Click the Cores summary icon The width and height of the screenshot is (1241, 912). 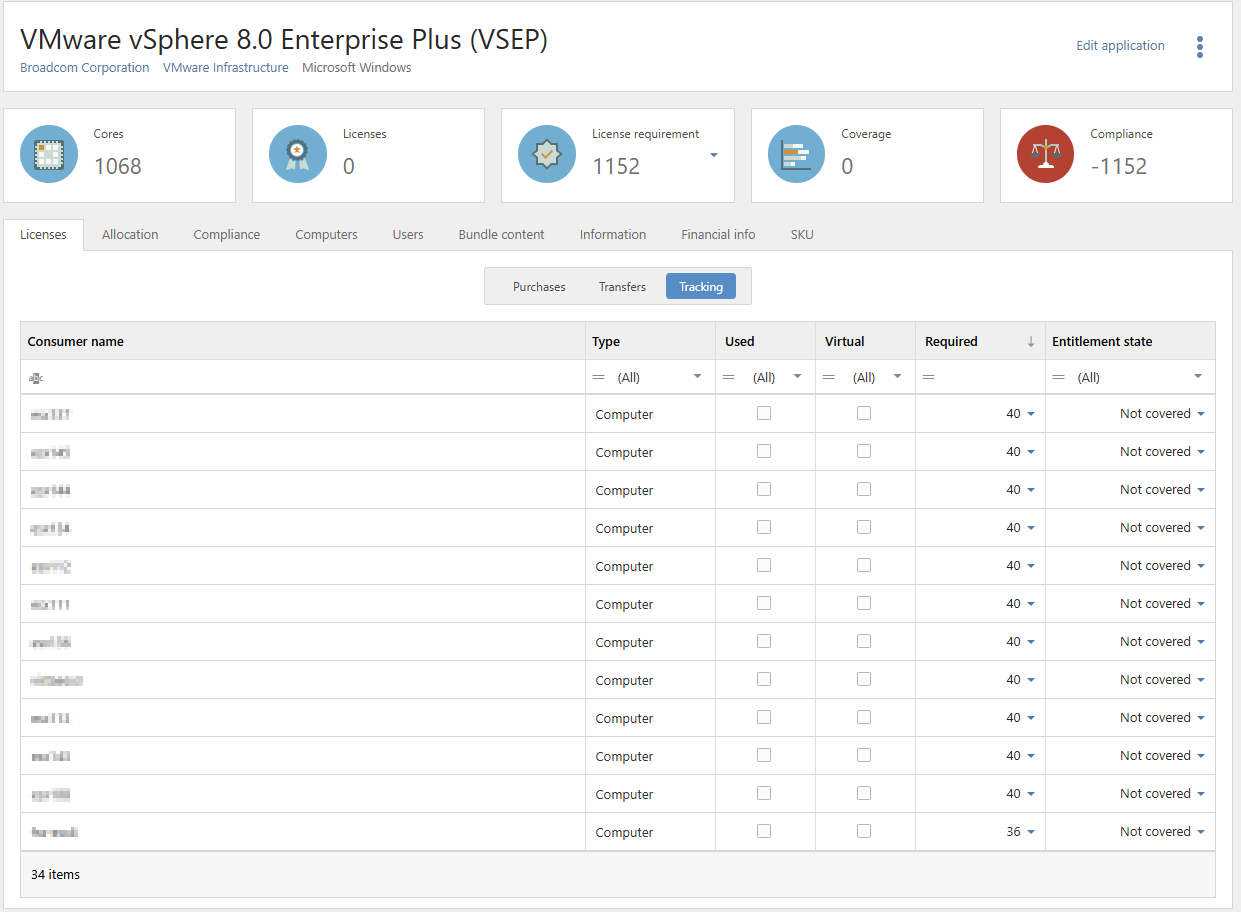click(49, 154)
